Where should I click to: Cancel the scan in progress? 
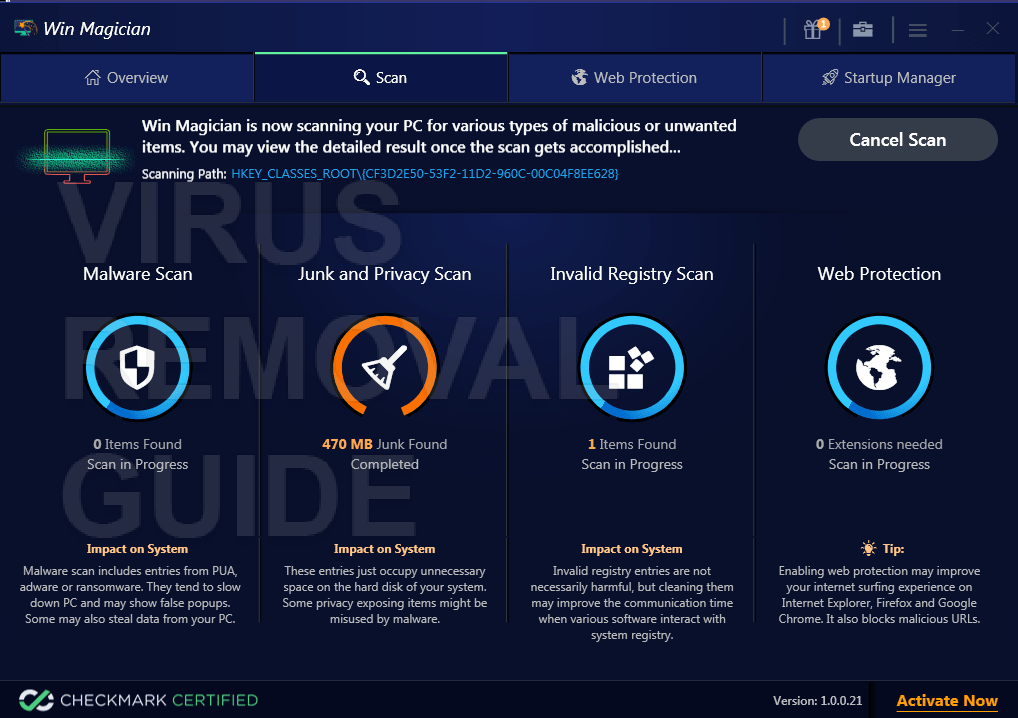(897, 140)
